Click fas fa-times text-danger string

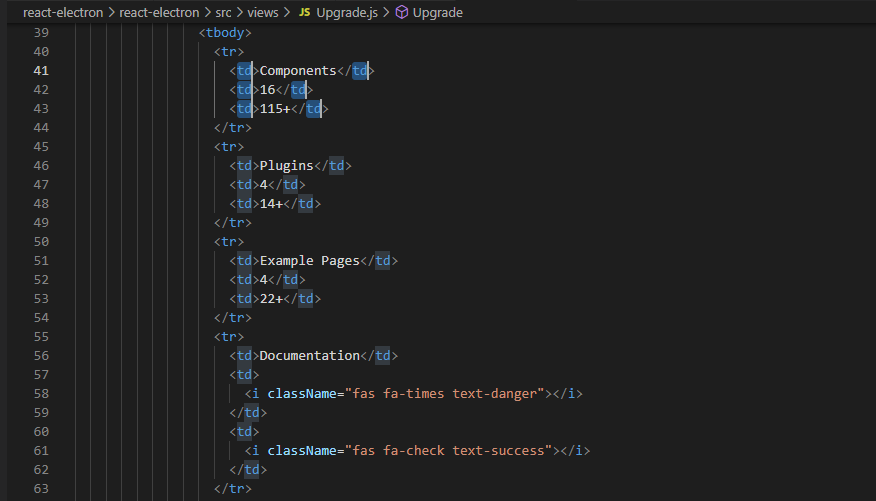(x=444, y=394)
